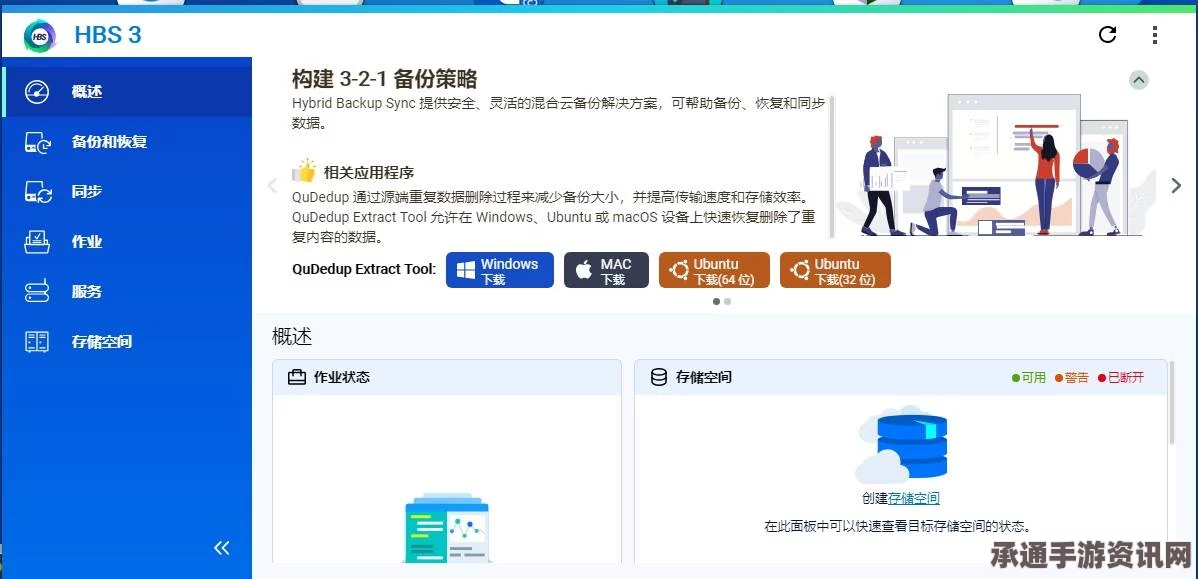Collapse the banner with the up chevron

[x=1138, y=80]
